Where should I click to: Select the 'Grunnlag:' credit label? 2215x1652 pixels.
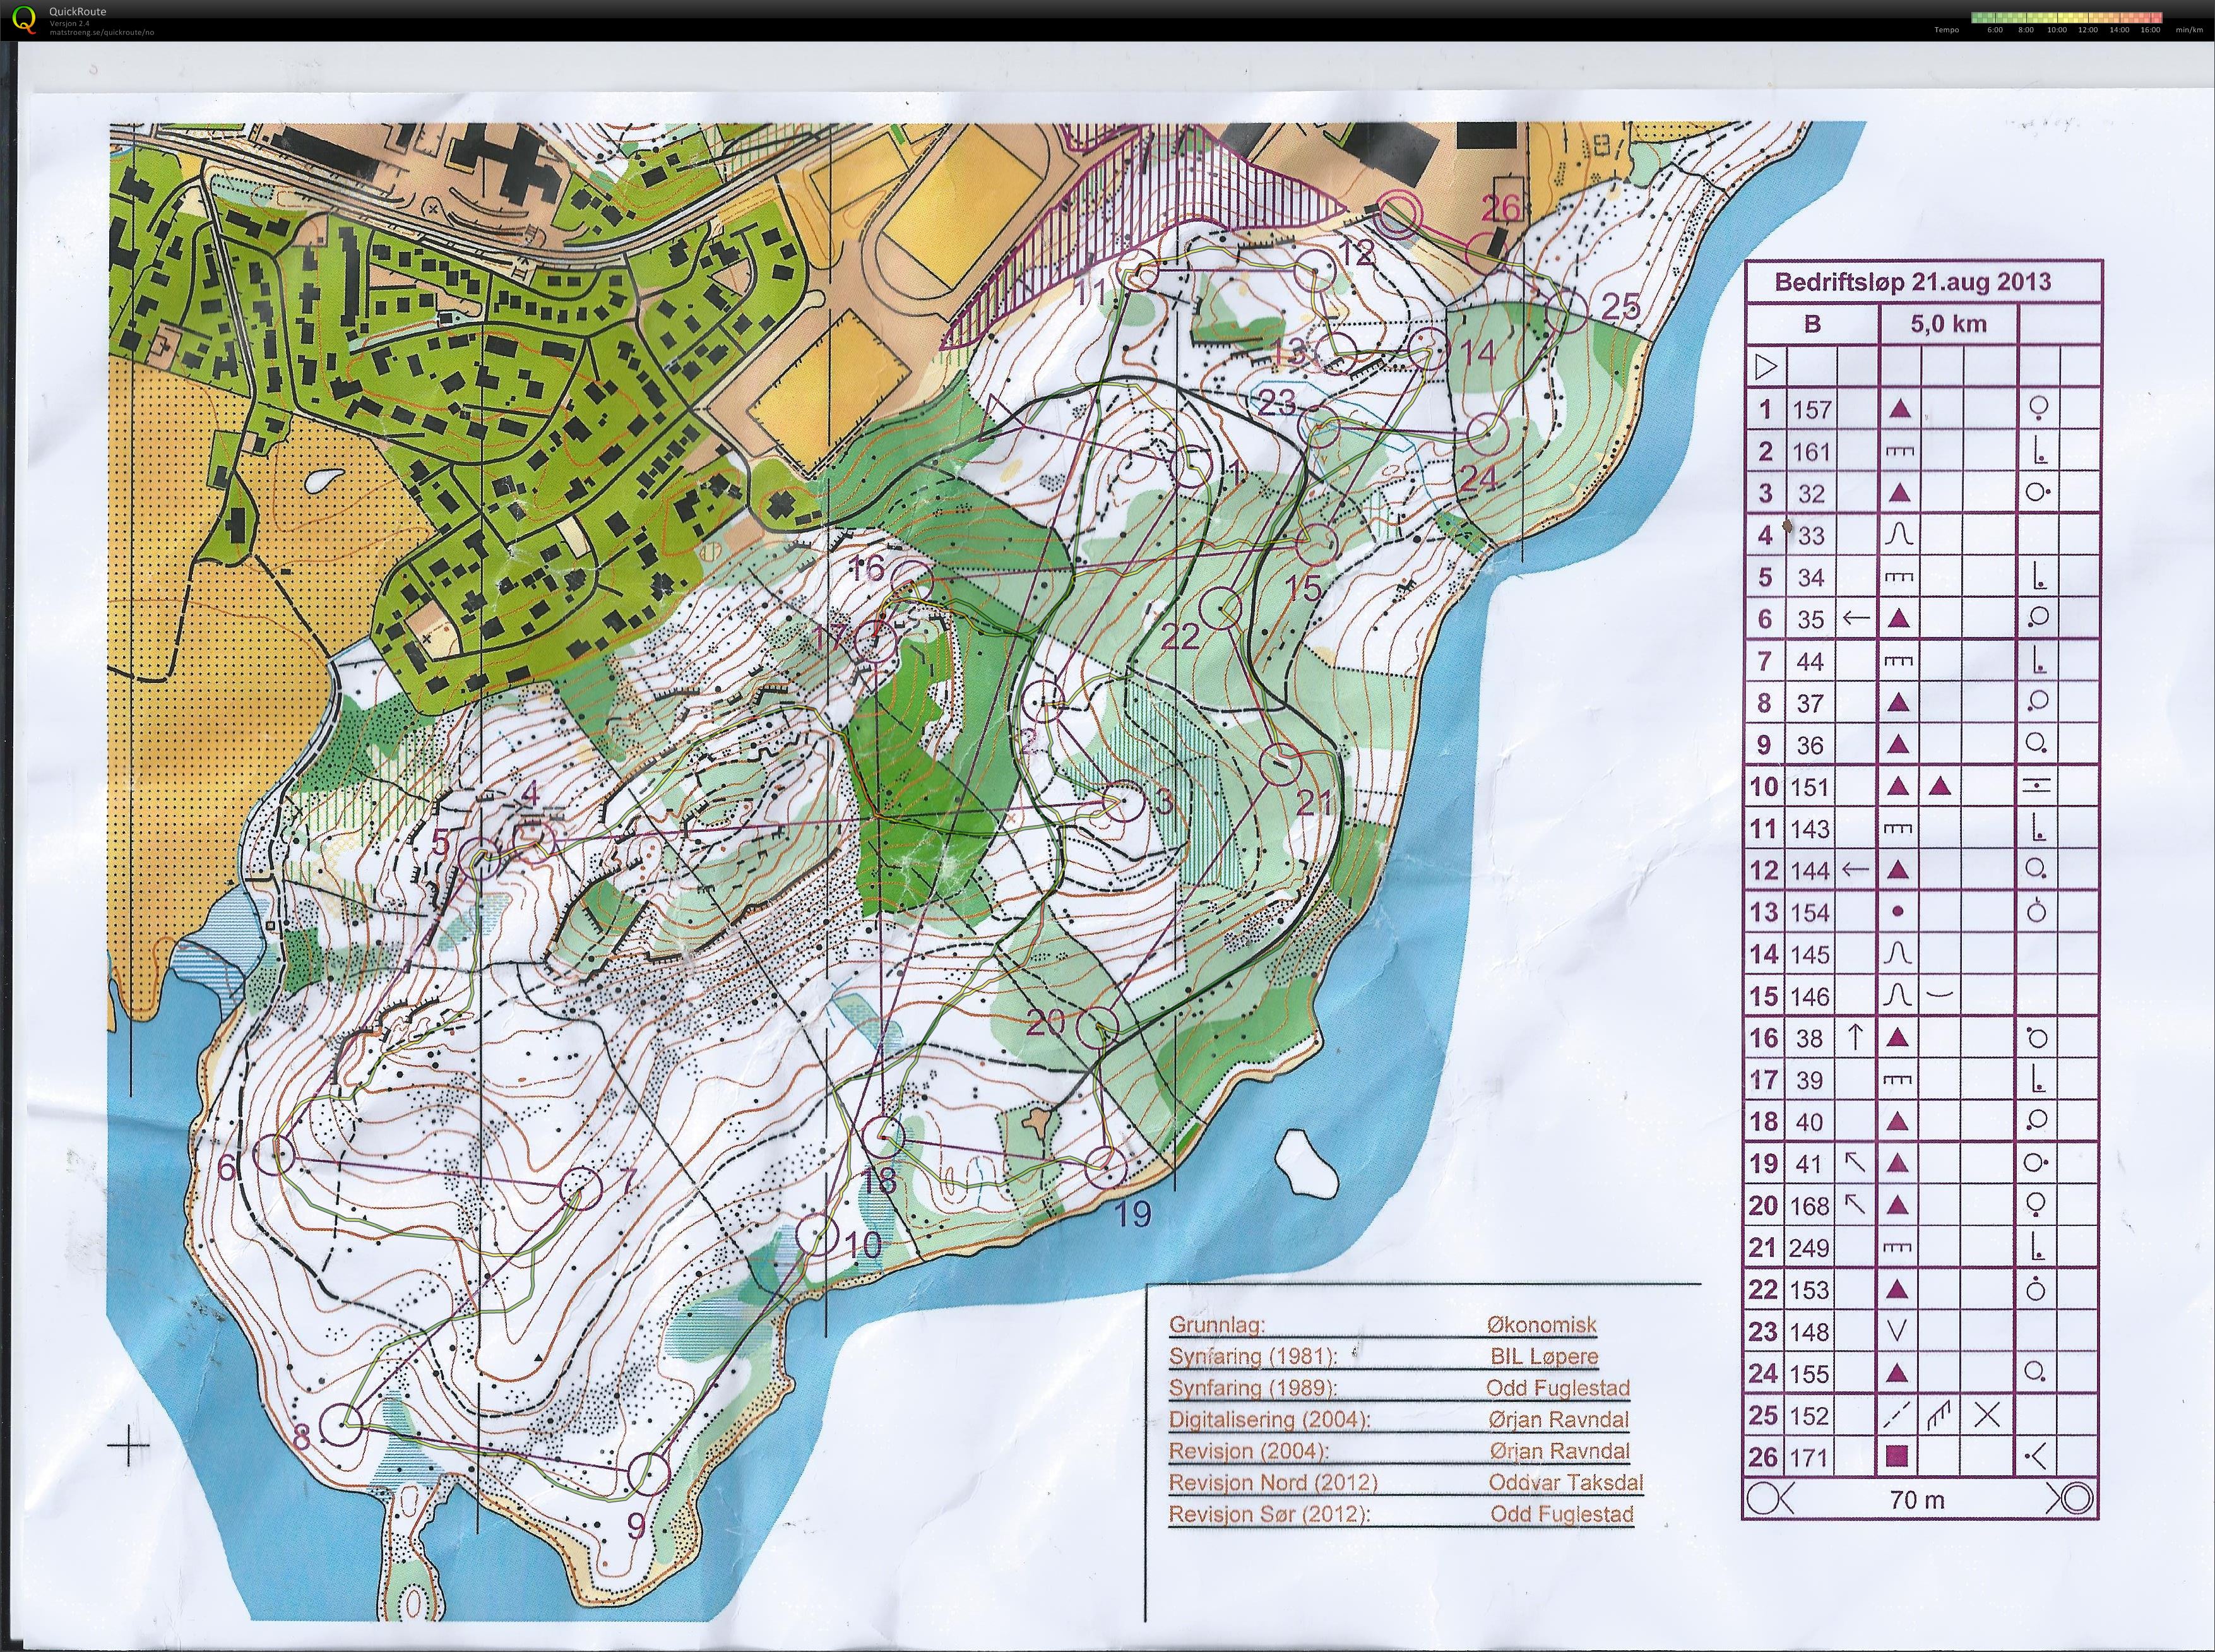point(1217,1325)
